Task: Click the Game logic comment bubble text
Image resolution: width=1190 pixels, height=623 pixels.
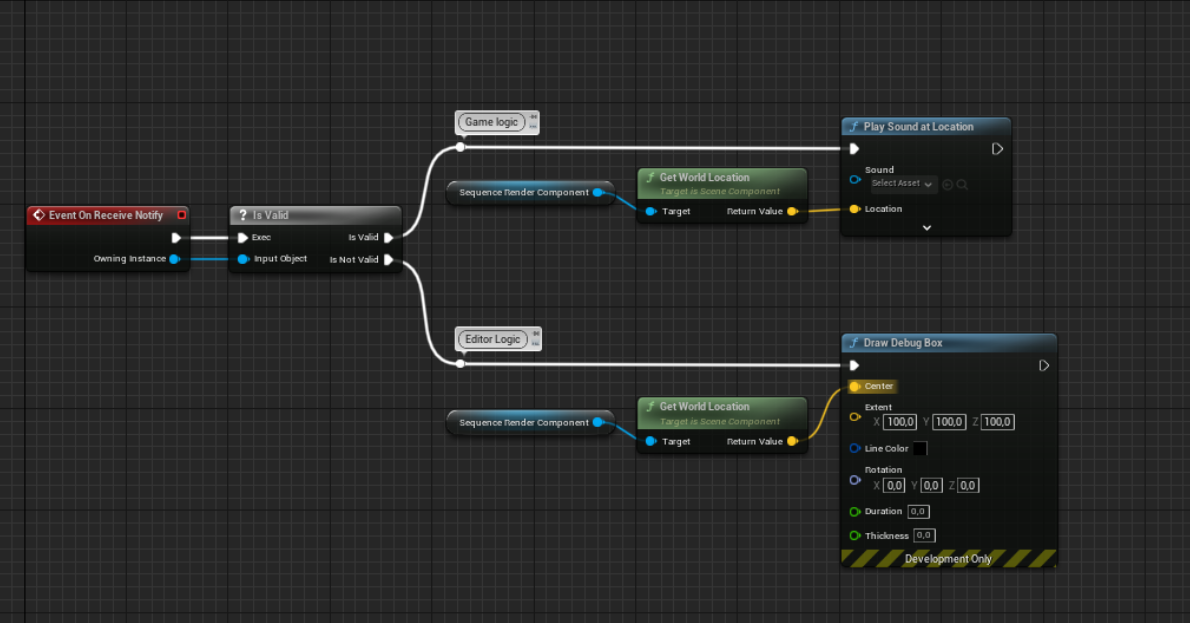Action: (492, 122)
